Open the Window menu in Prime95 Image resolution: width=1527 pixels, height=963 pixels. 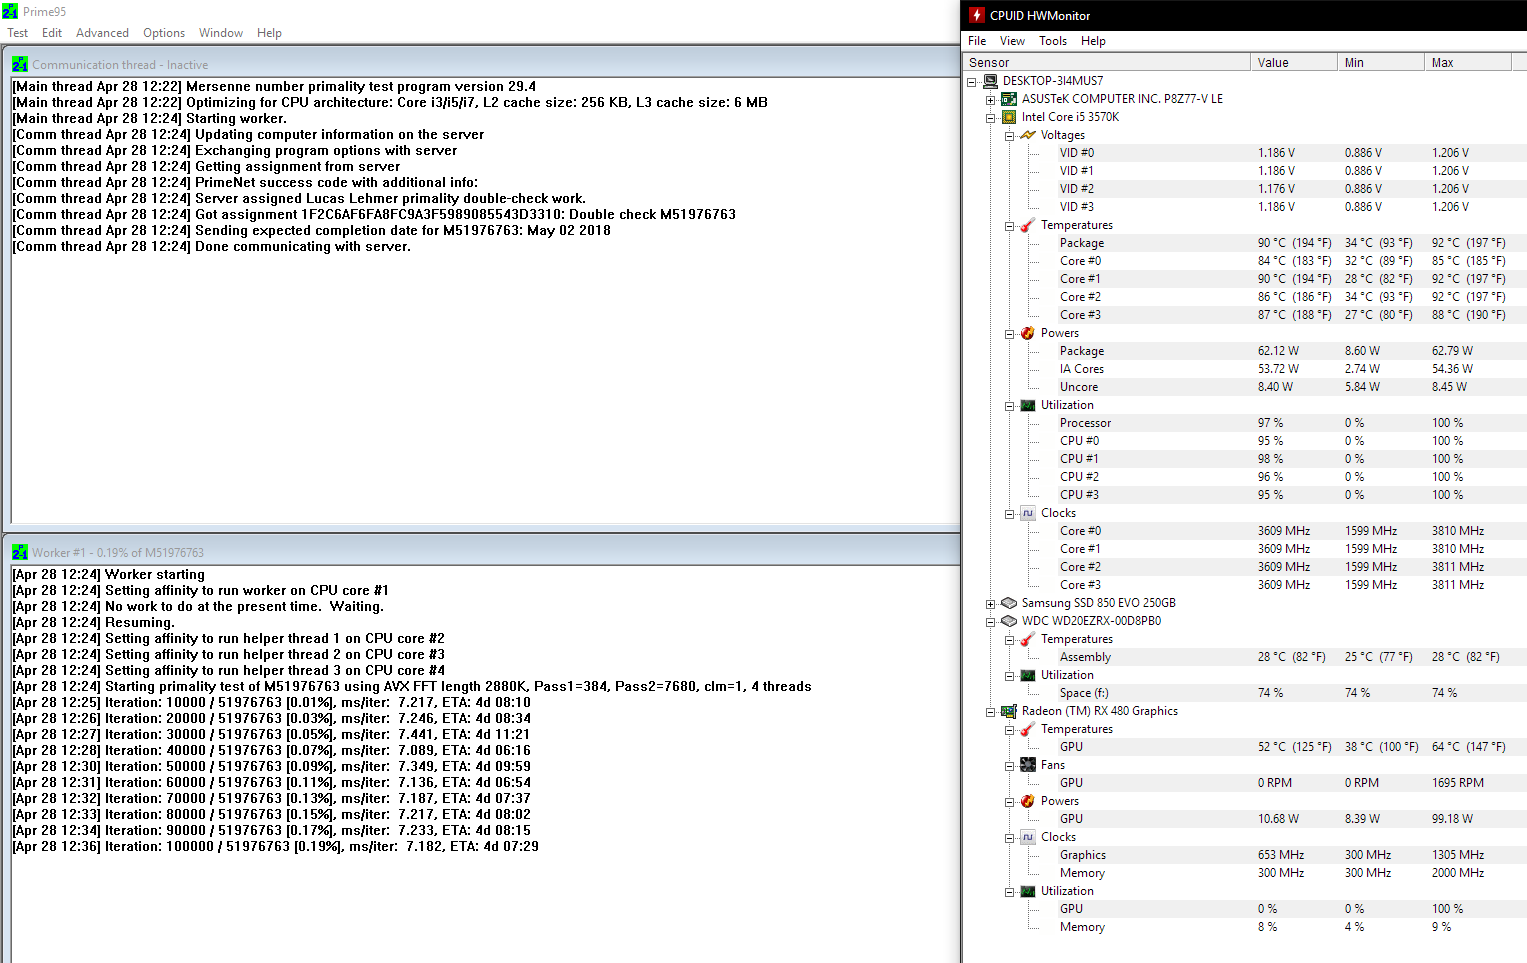(x=221, y=33)
